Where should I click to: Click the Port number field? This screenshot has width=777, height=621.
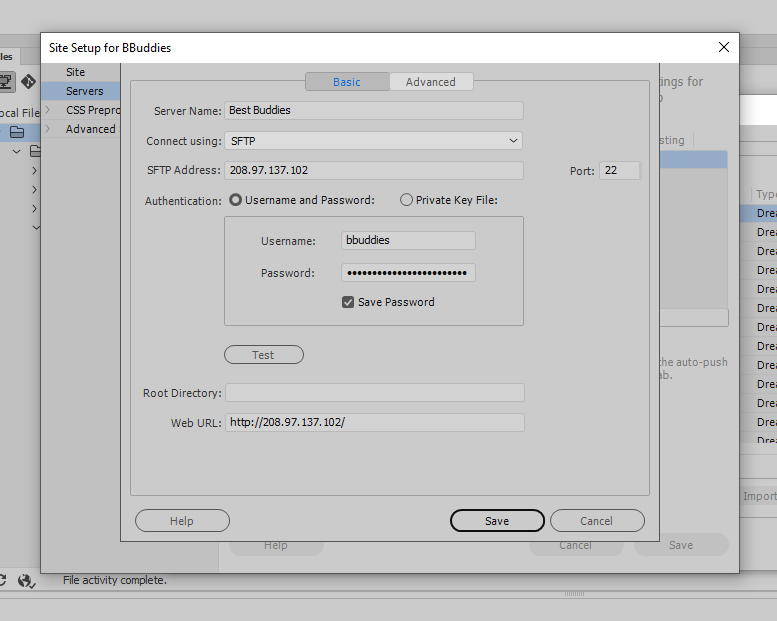619,171
